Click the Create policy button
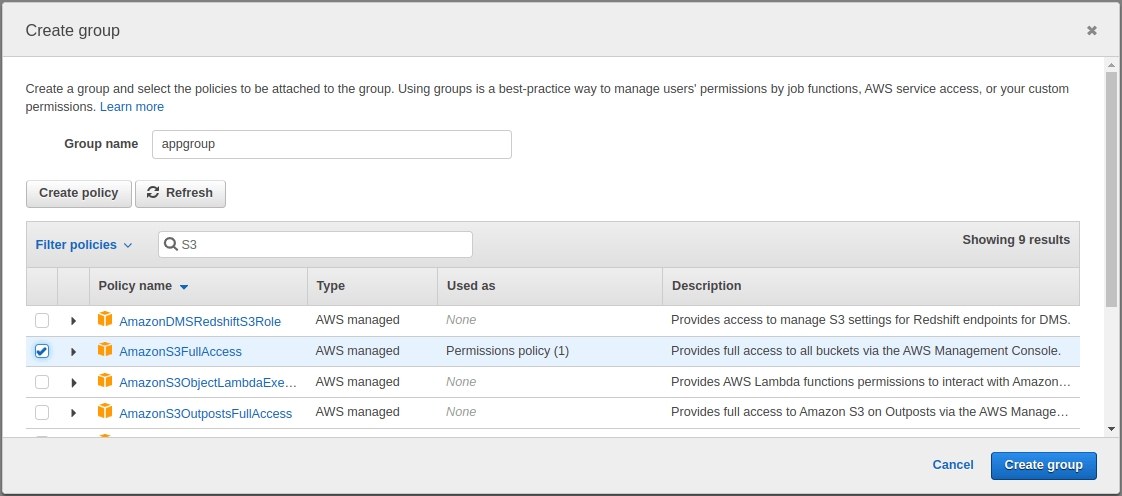The height and width of the screenshot is (496, 1122). [x=79, y=193]
